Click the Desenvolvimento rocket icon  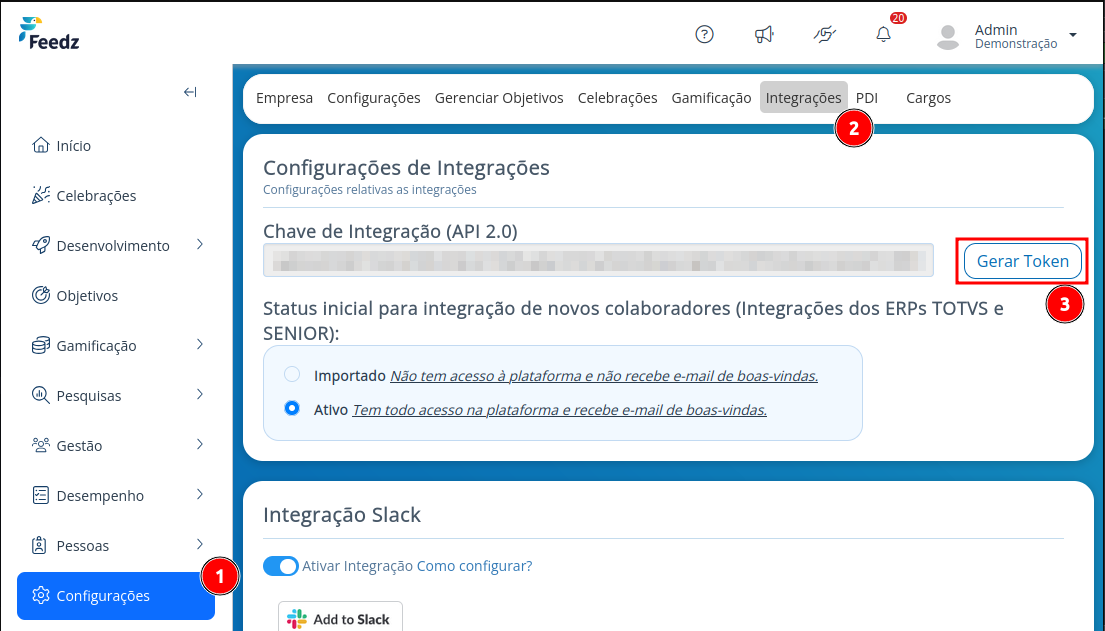(41, 245)
